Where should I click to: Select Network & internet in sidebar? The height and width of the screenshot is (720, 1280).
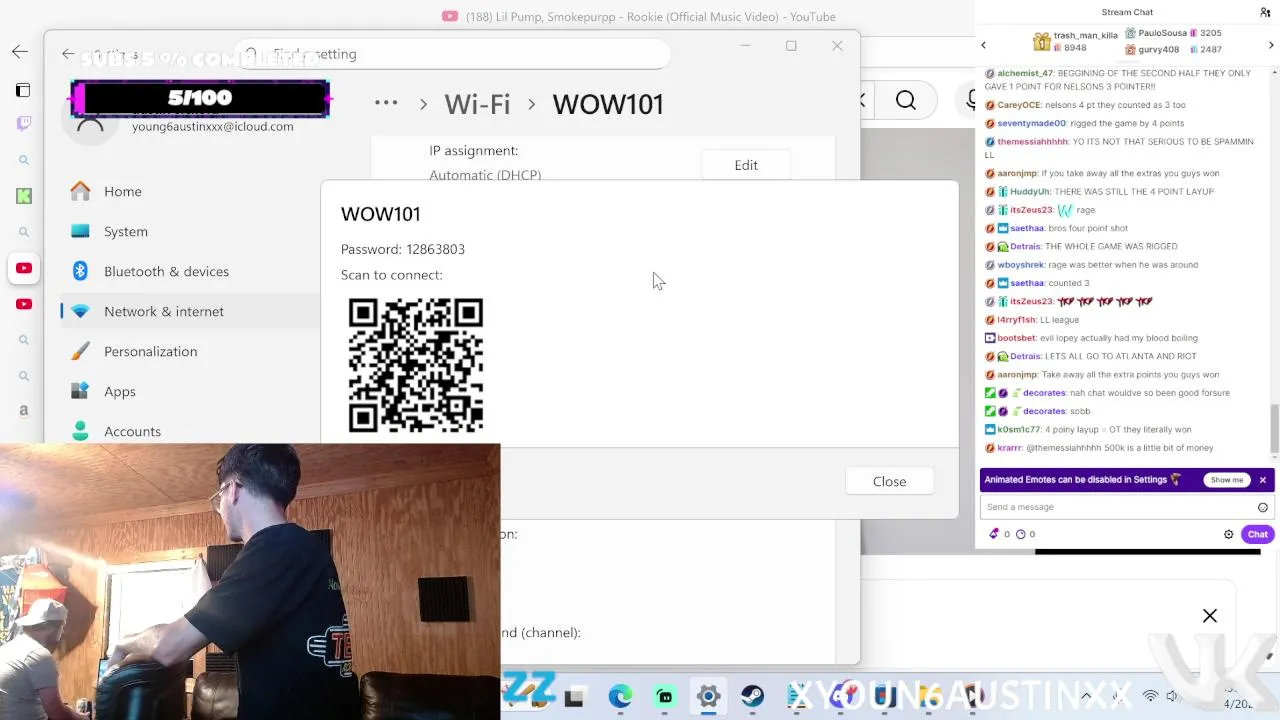click(x=164, y=311)
